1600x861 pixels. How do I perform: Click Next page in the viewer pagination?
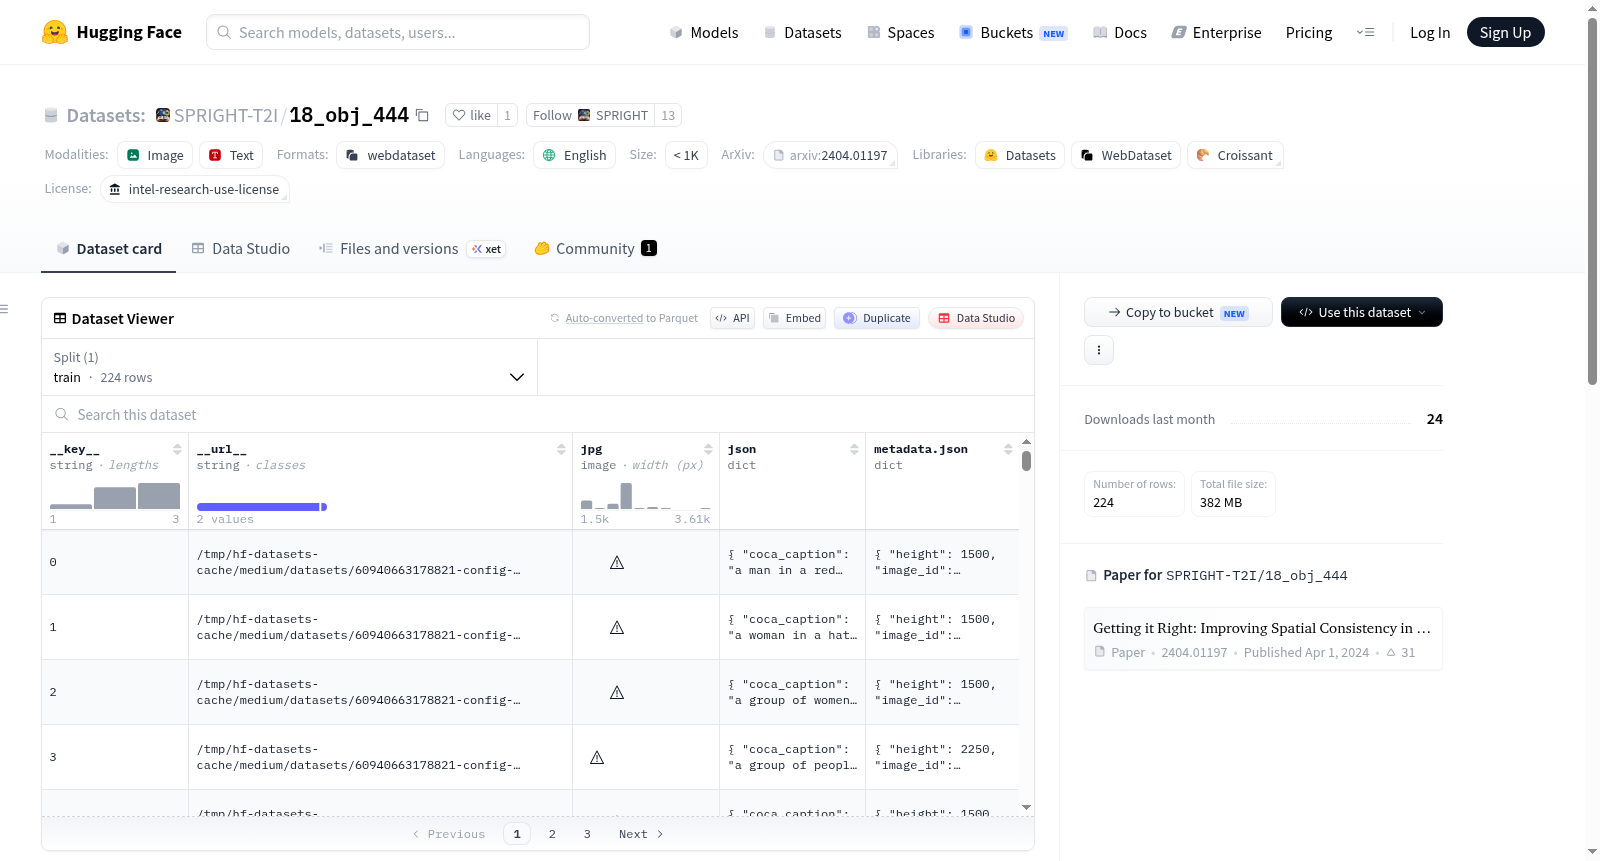[641, 834]
